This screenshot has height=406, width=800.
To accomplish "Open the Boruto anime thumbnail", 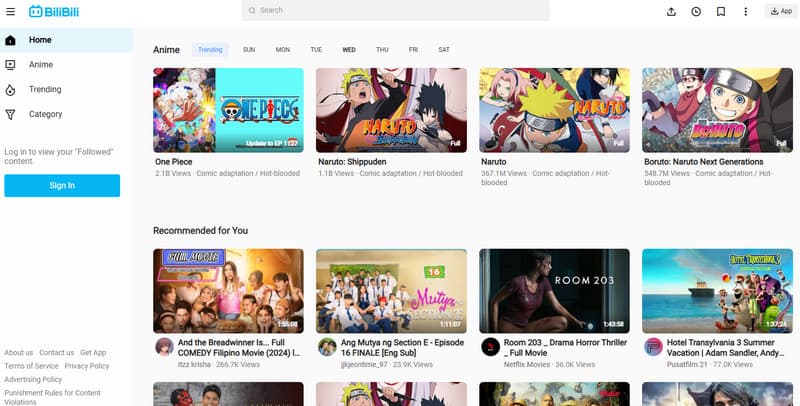I will [x=717, y=110].
